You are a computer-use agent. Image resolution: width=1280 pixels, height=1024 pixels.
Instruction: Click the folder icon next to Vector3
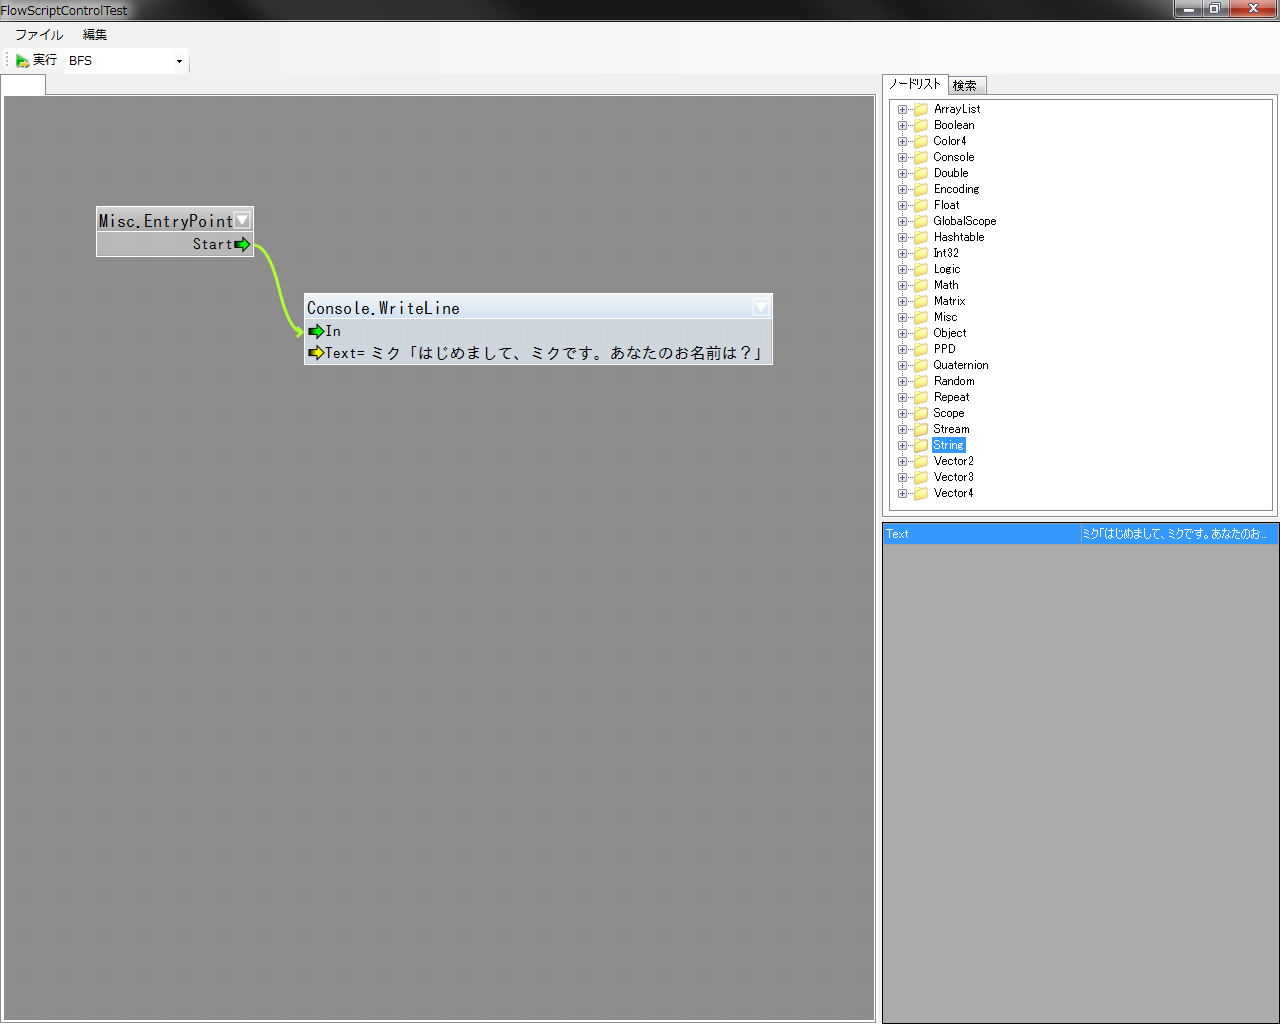pos(921,477)
